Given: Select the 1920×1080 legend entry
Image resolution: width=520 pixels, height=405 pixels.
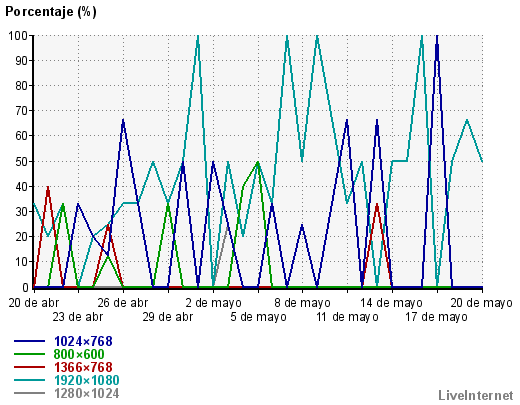Looking at the screenshot, I should click(x=87, y=380).
